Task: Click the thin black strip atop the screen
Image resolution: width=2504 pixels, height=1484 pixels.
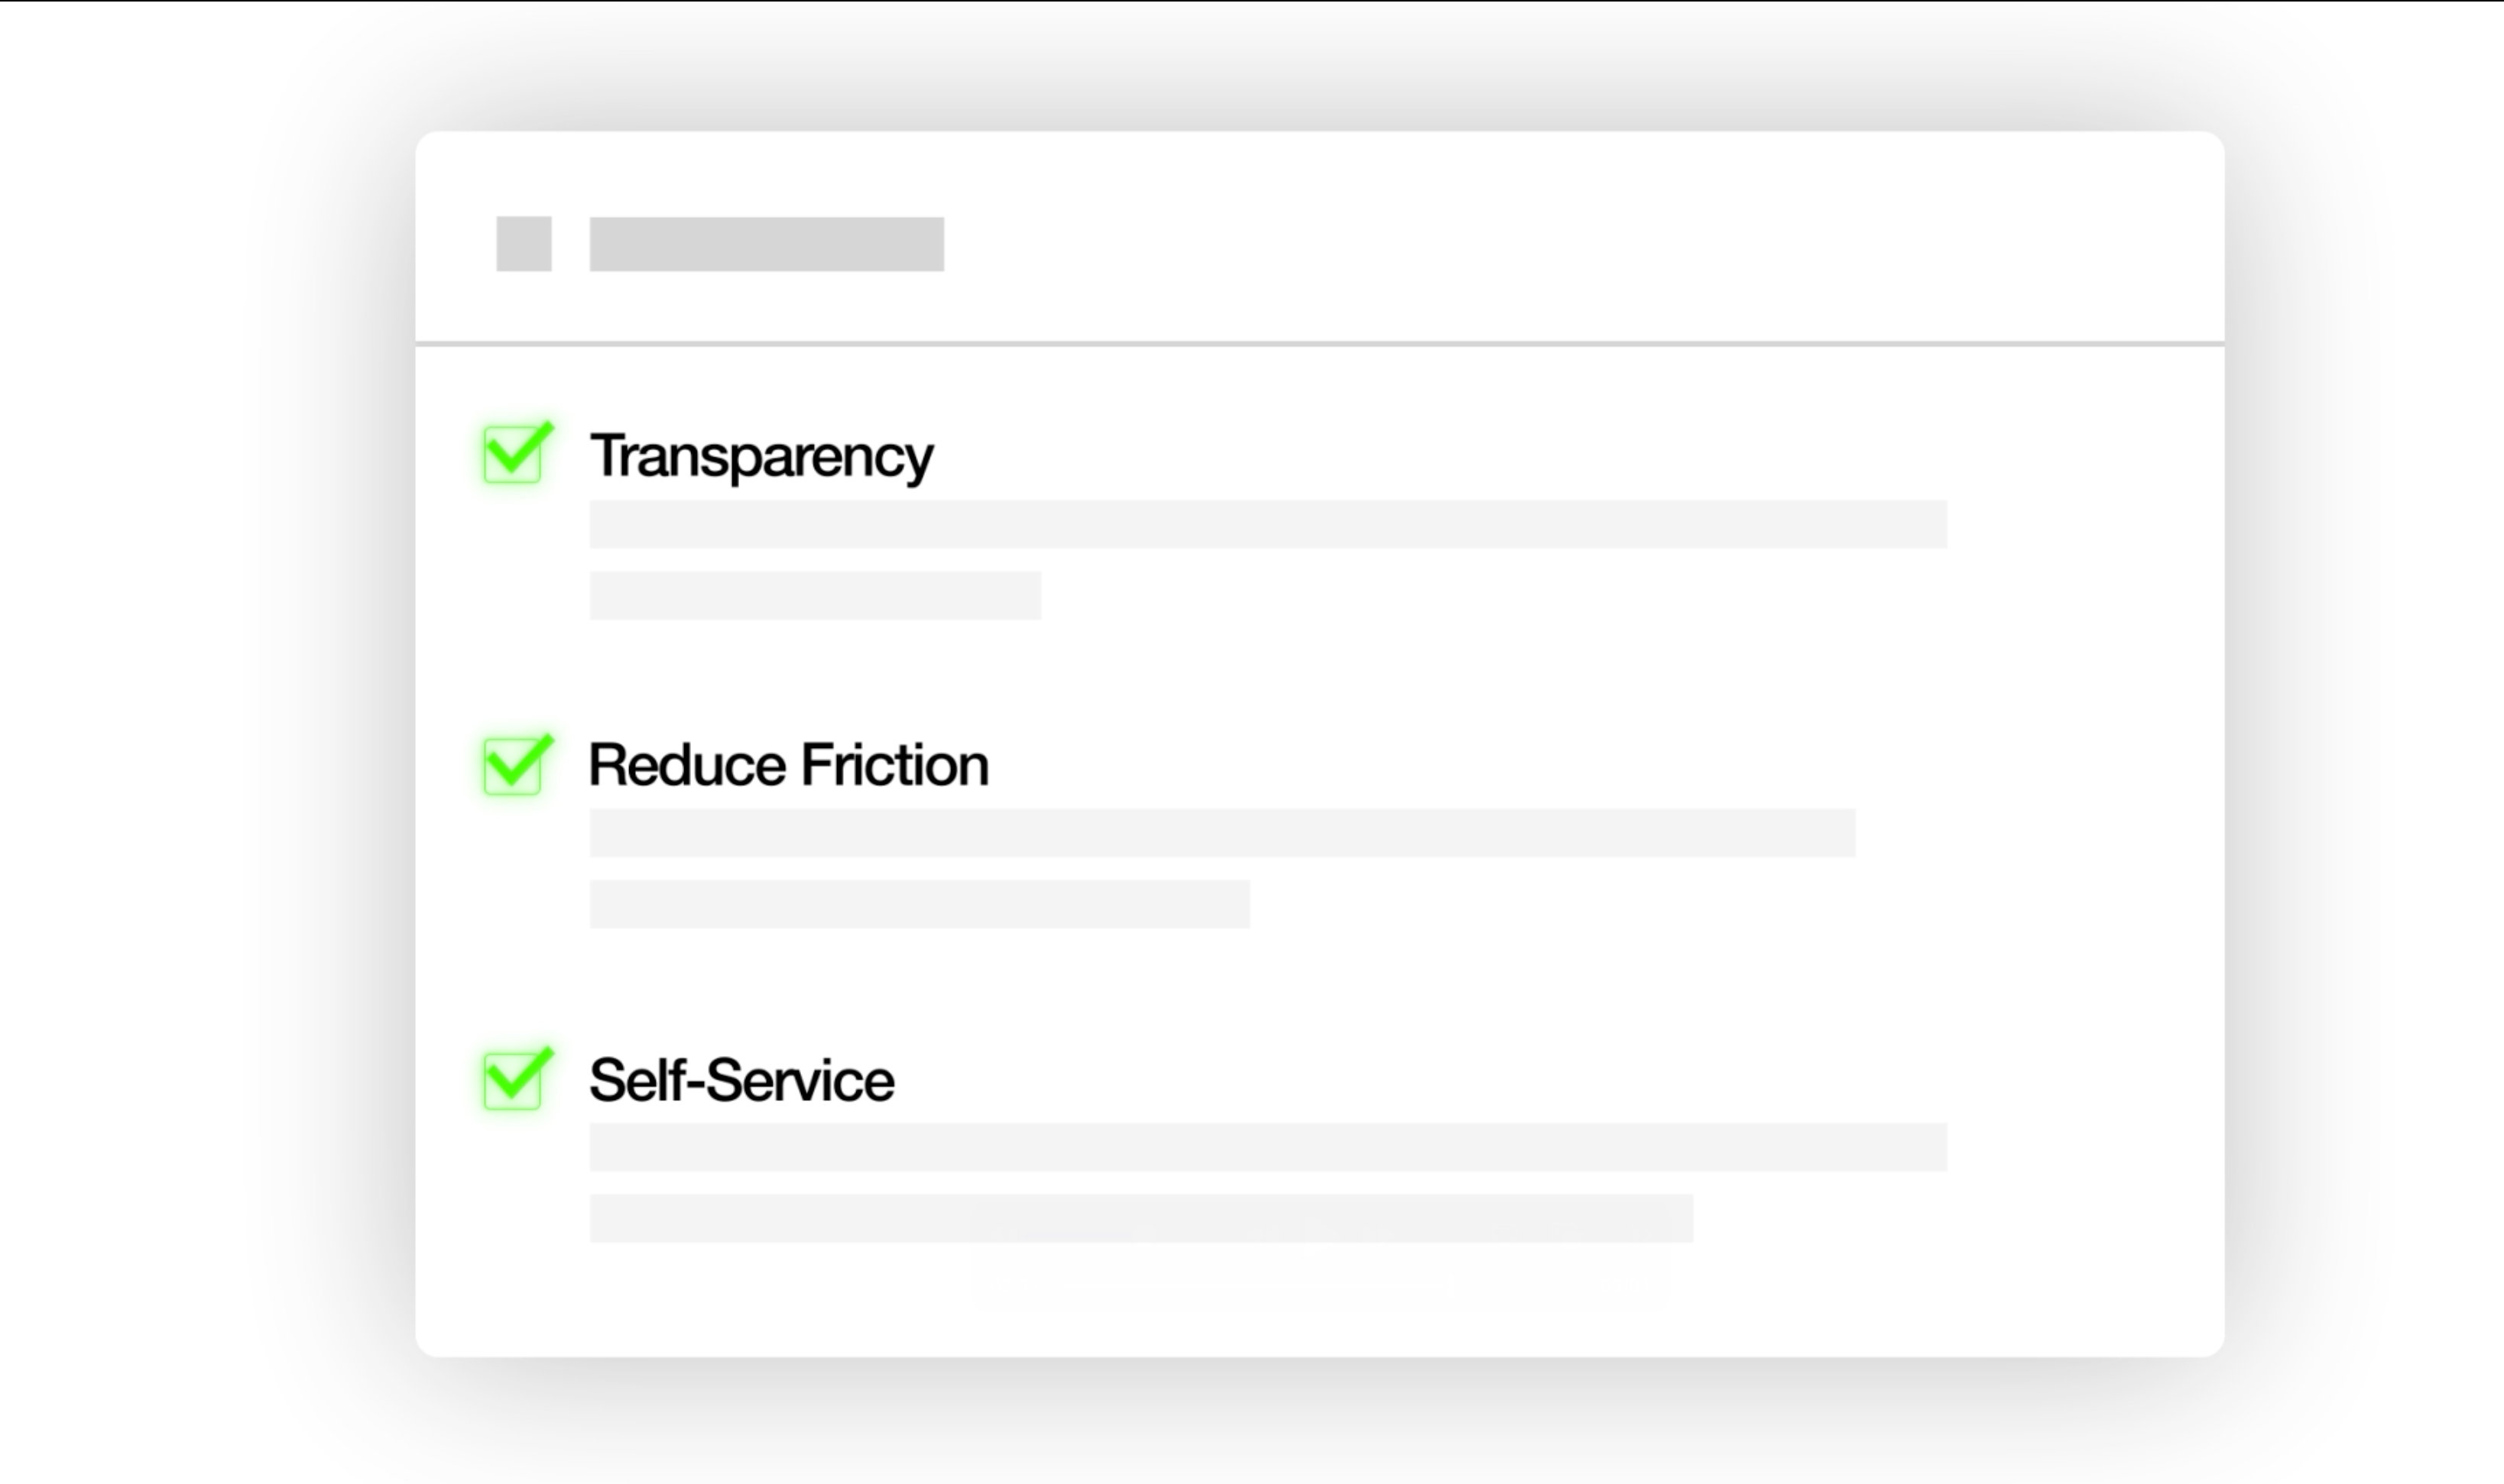Action: [x=1252, y=1]
